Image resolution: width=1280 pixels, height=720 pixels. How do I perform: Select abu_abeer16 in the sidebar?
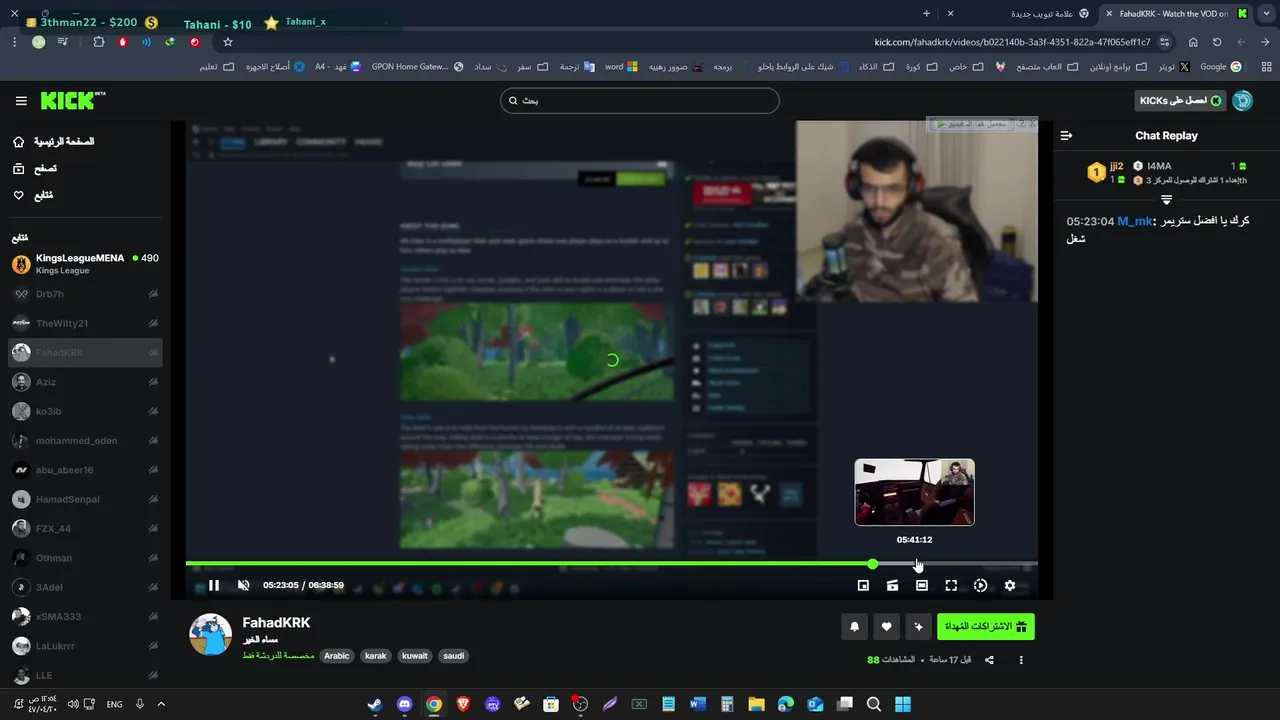click(85, 470)
